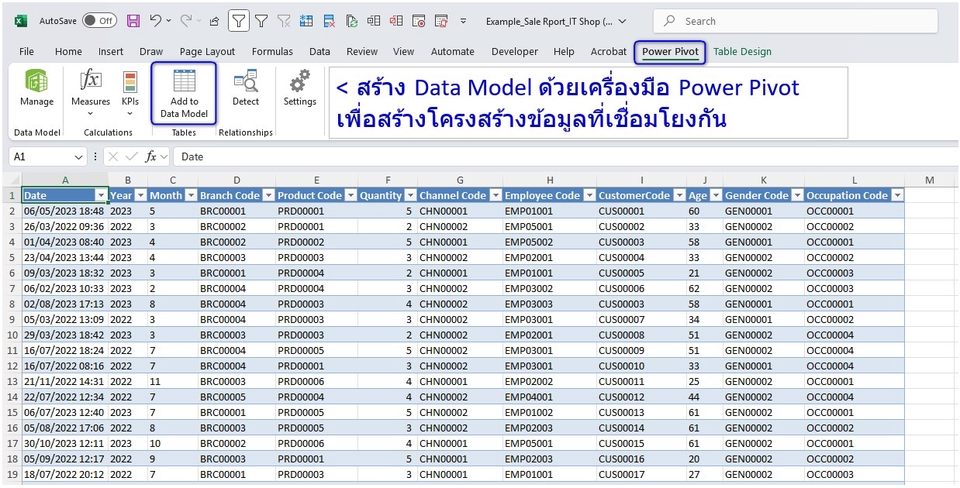Select cell with date 21/11/2022 14:31

click(66, 381)
